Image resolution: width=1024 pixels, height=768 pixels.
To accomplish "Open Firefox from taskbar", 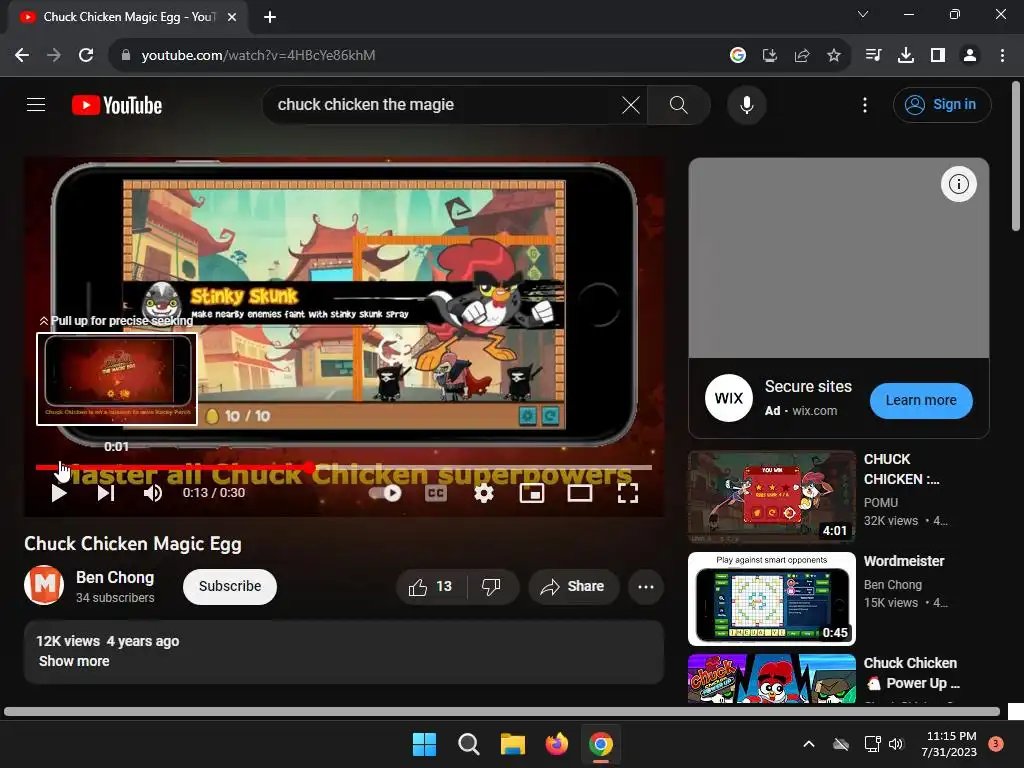I will tap(556, 744).
